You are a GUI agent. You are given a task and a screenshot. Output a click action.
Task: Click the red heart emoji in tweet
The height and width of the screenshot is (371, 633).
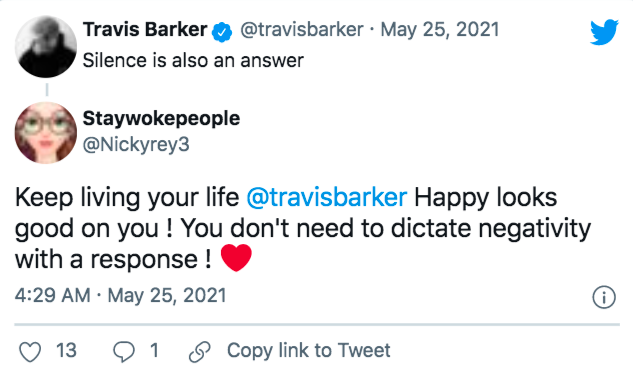(x=236, y=258)
